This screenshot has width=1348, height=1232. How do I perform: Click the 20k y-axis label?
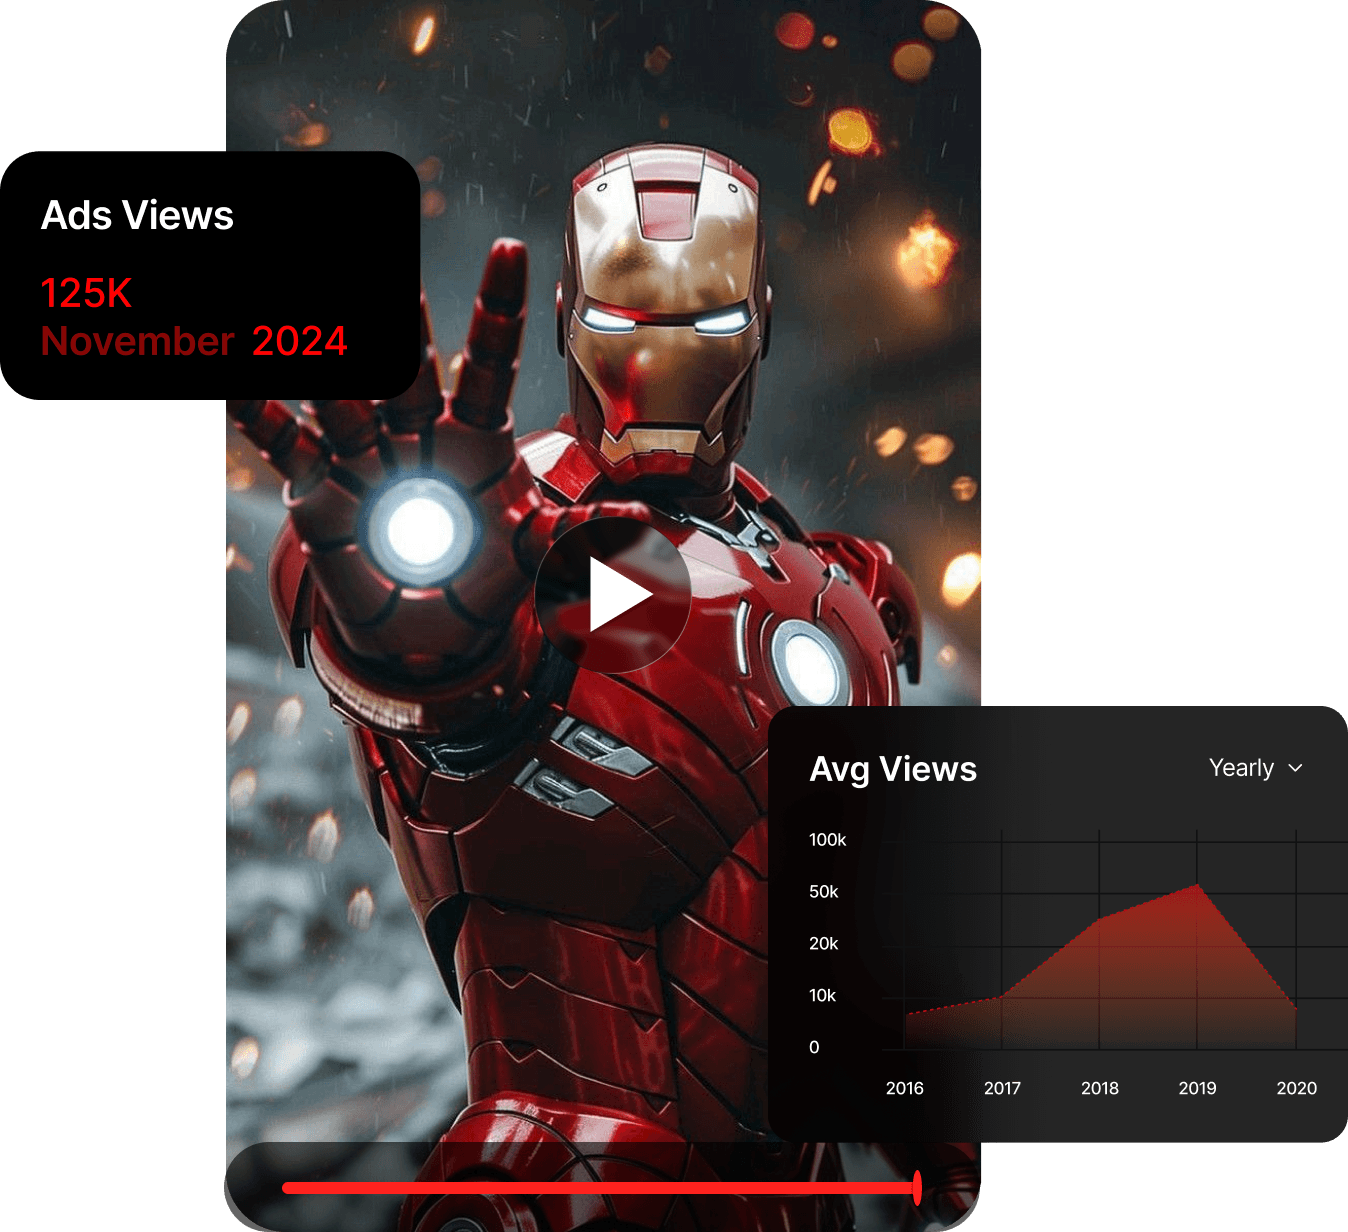(x=824, y=944)
